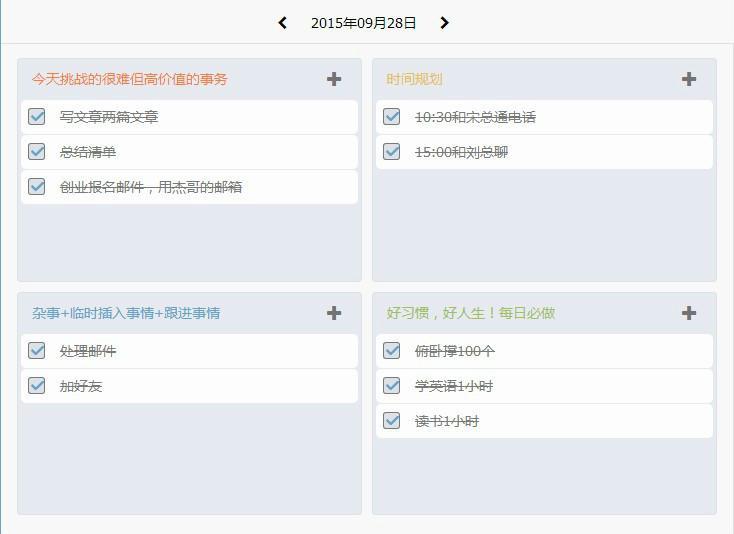The width and height of the screenshot is (734, 534).
Task: Uncheck the 总结清单 checkbox
Action: pos(37,152)
